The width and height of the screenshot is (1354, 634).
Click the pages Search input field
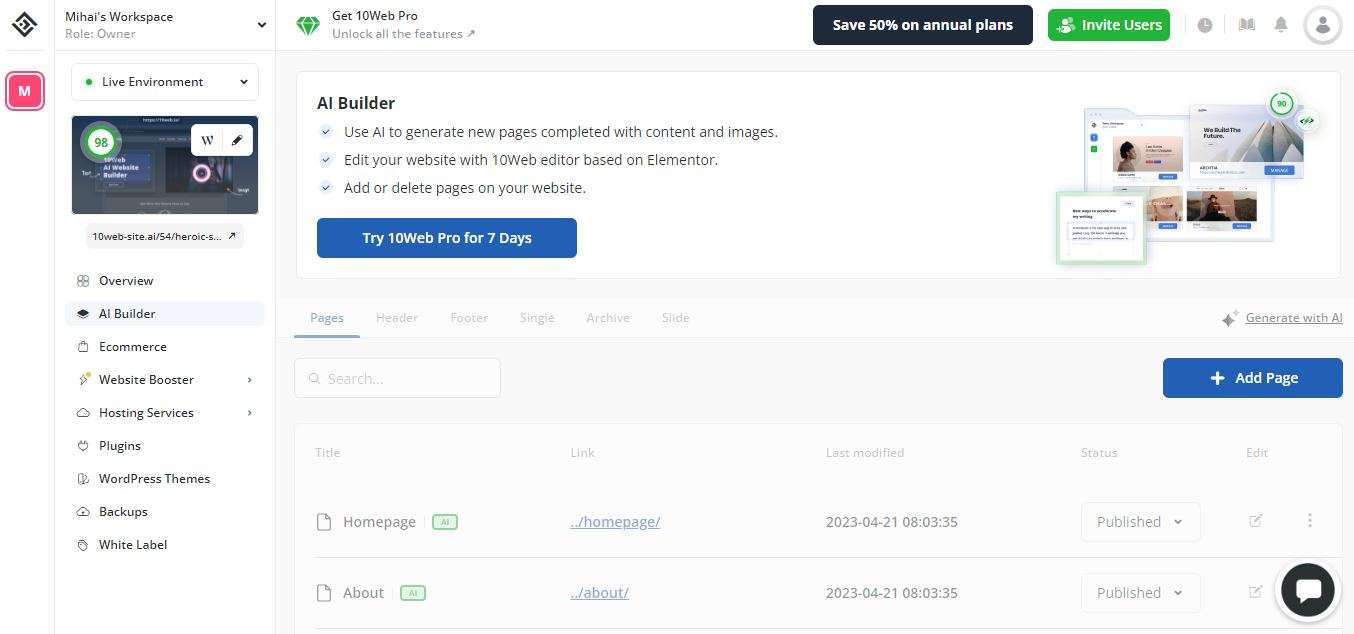pyautogui.click(x=397, y=378)
